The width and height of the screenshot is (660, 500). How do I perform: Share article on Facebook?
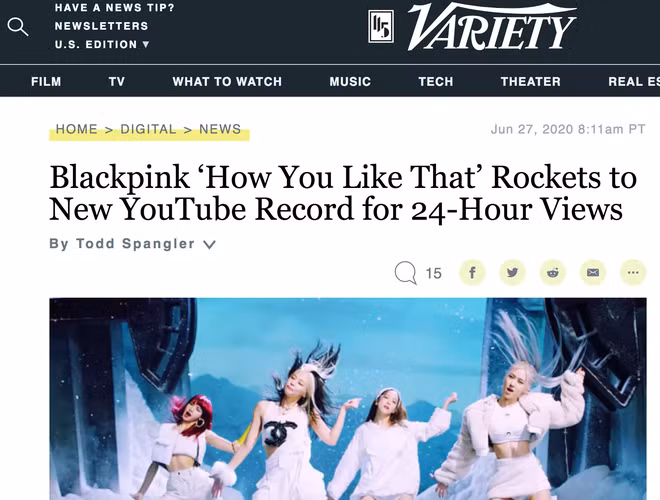pos(472,273)
